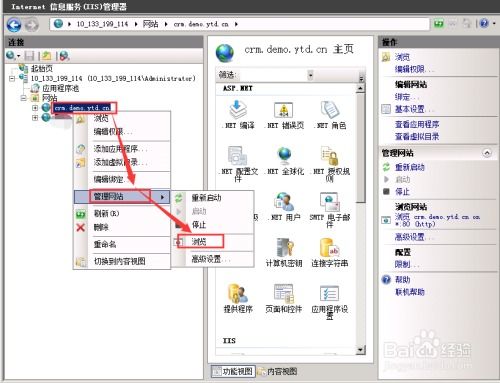This screenshot has width=500, height=383.
Task: Open the .NET 角色 feature icon
Action: tap(330, 110)
